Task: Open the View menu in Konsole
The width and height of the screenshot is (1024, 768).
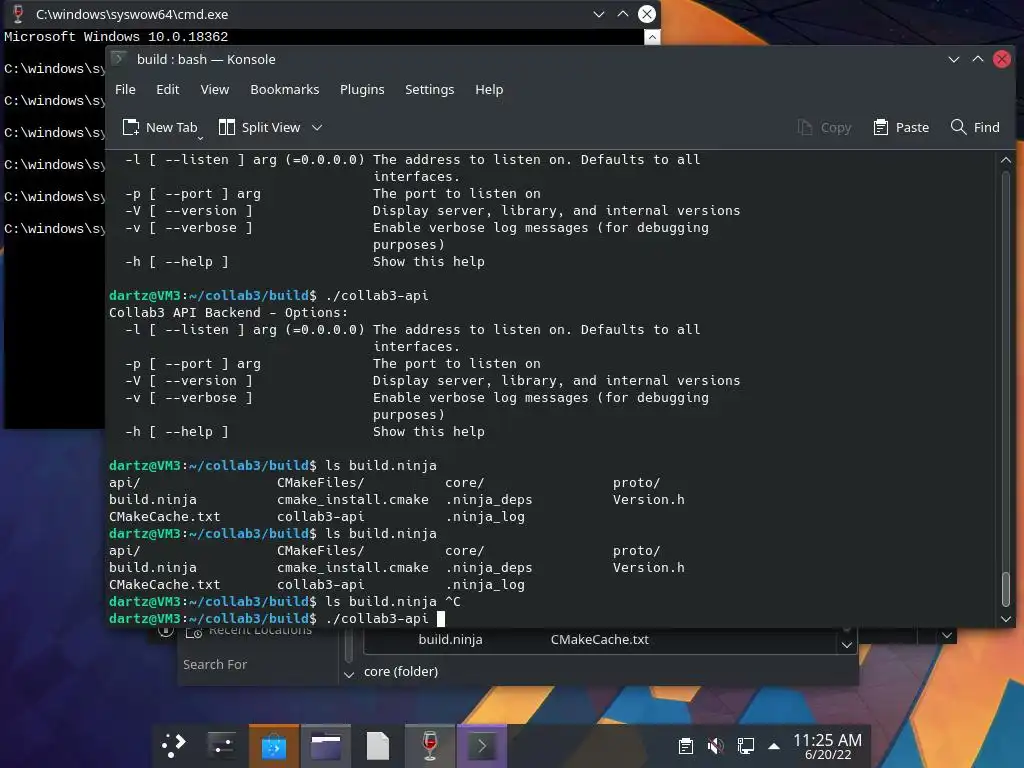Action: 215,89
